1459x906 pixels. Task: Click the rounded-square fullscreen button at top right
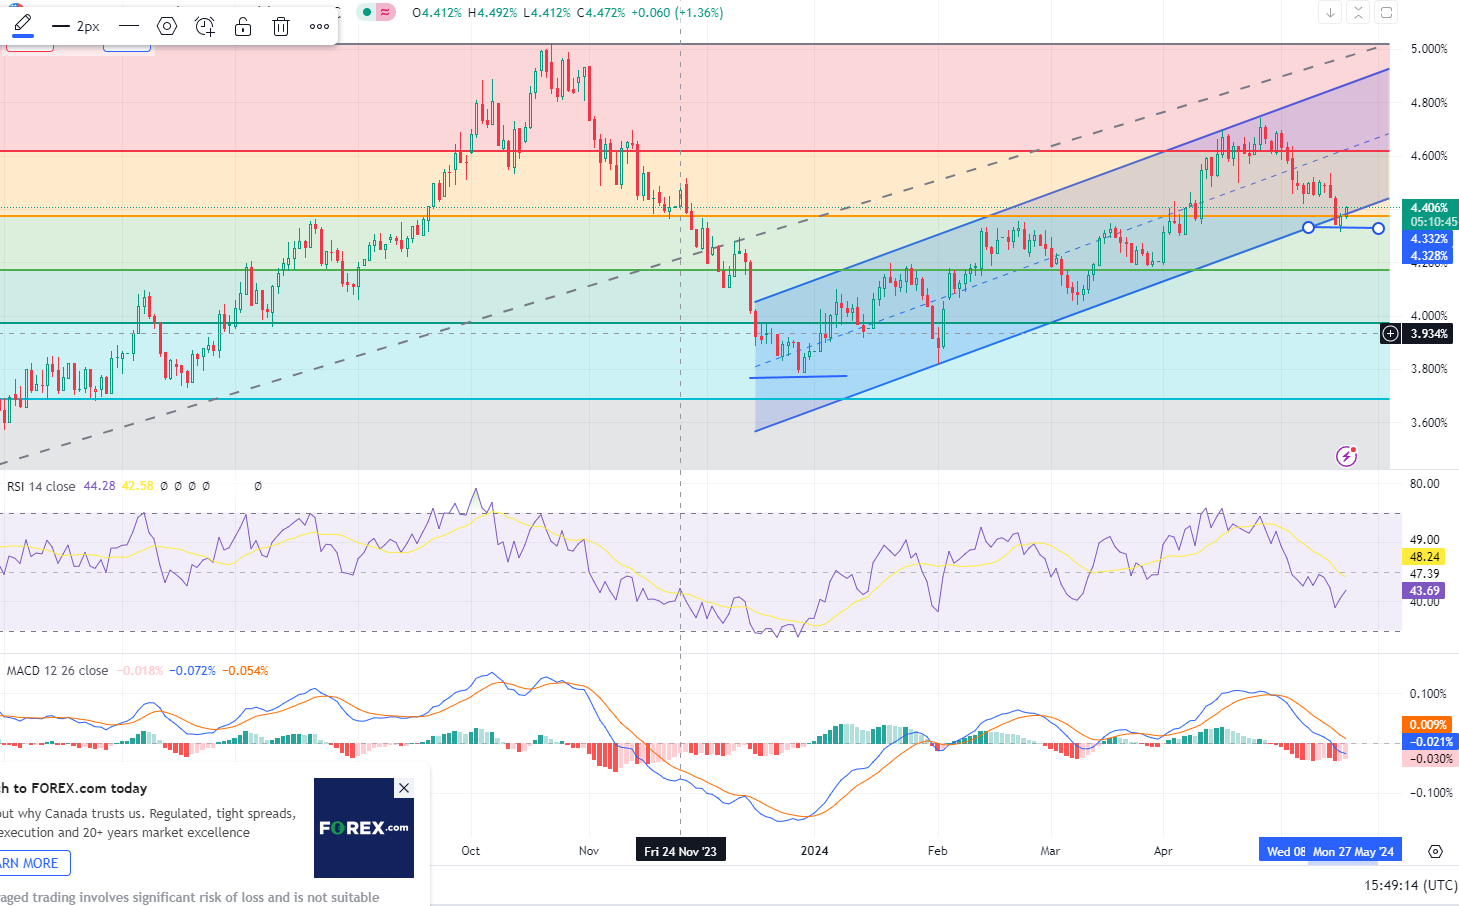pyautogui.click(x=1386, y=12)
